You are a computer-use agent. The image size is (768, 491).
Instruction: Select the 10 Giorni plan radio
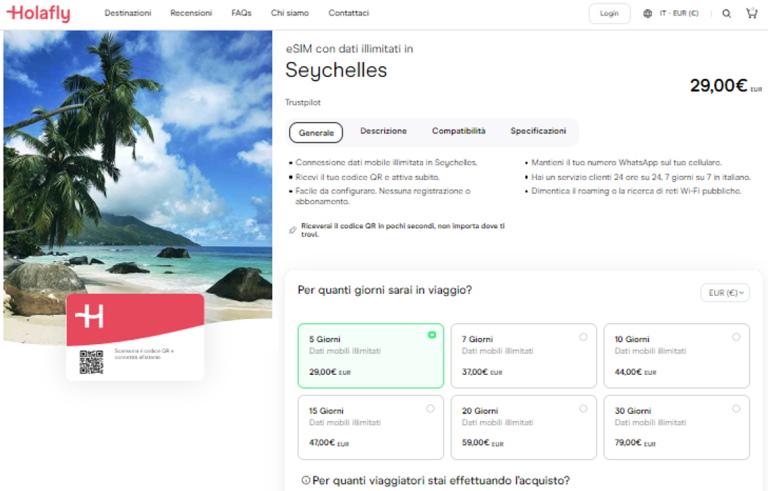pos(736,337)
